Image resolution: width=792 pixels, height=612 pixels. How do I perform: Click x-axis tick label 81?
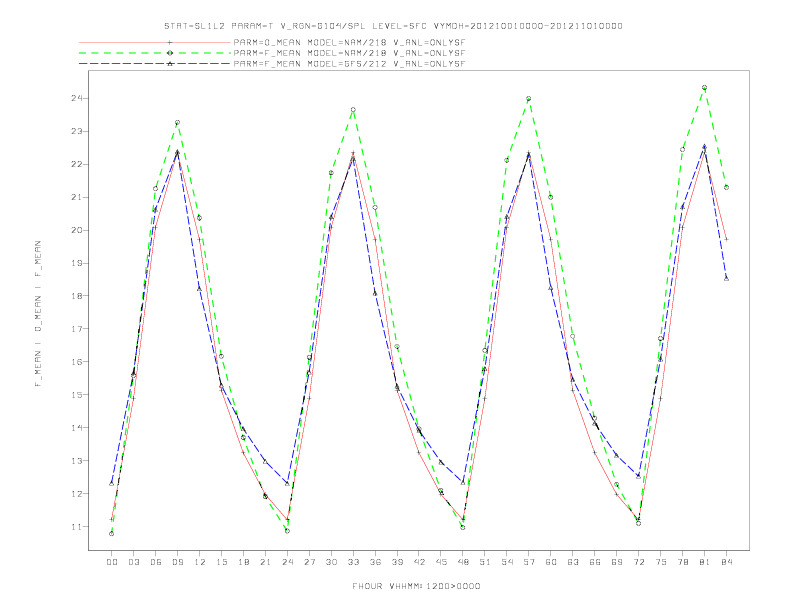point(705,562)
